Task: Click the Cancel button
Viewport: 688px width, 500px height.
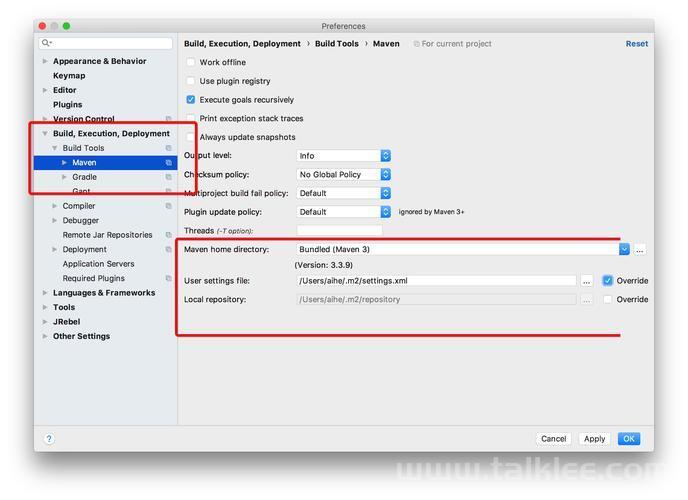Action: click(x=553, y=439)
